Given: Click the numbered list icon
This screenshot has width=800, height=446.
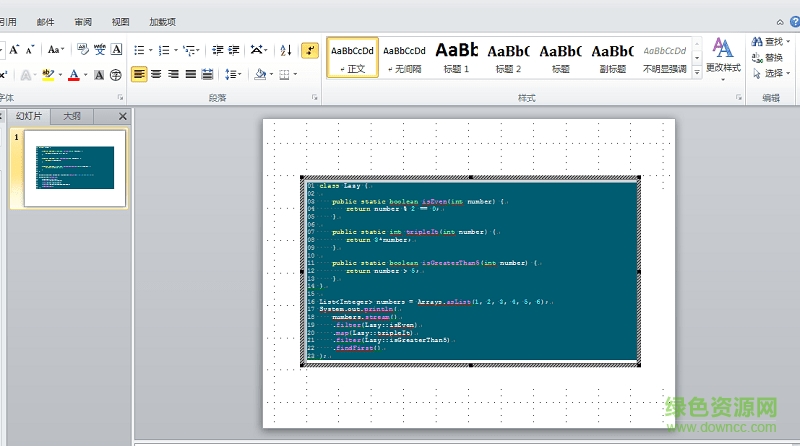Looking at the screenshot, I should [164, 49].
